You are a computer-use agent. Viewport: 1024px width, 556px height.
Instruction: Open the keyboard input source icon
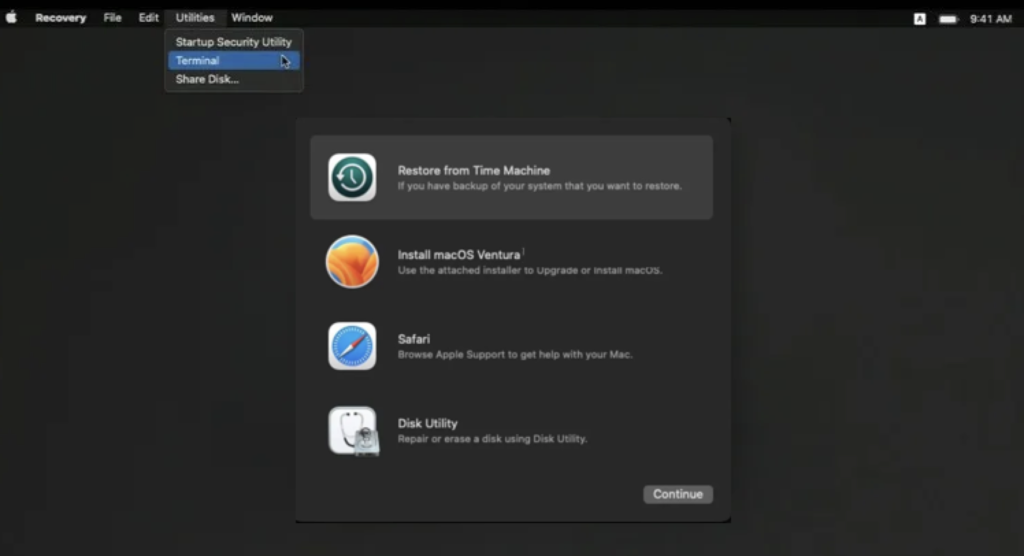click(x=920, y=19)
